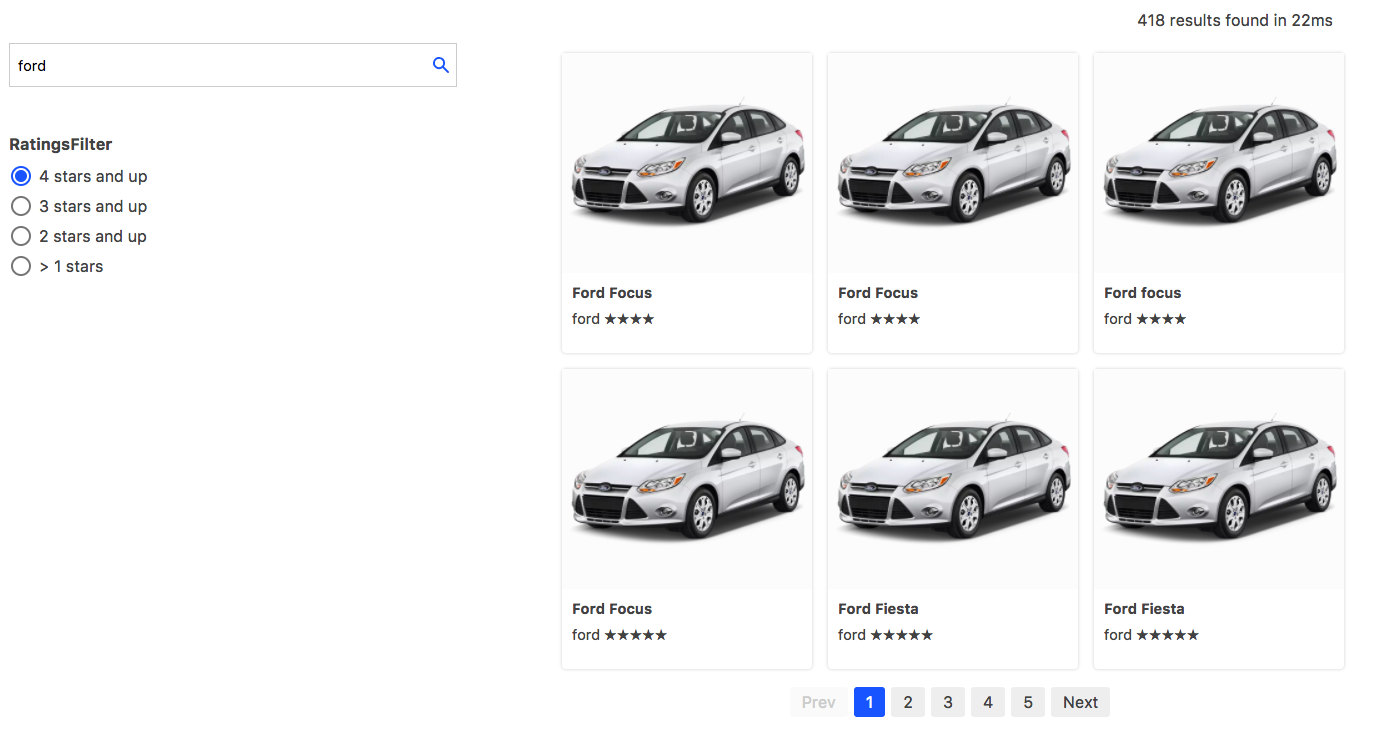
Task: Select the "4 stars and up" radio
Action: point(21,176)
